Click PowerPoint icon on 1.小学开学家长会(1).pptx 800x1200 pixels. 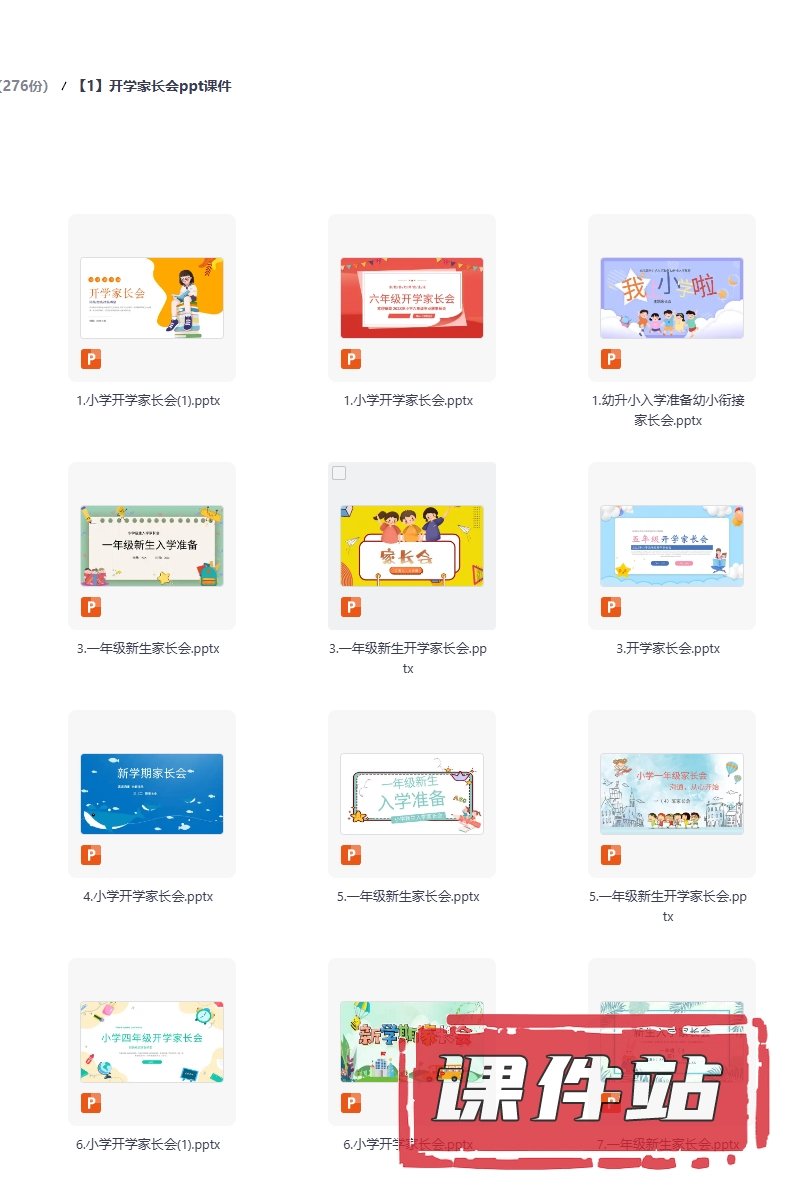(91, 359)
